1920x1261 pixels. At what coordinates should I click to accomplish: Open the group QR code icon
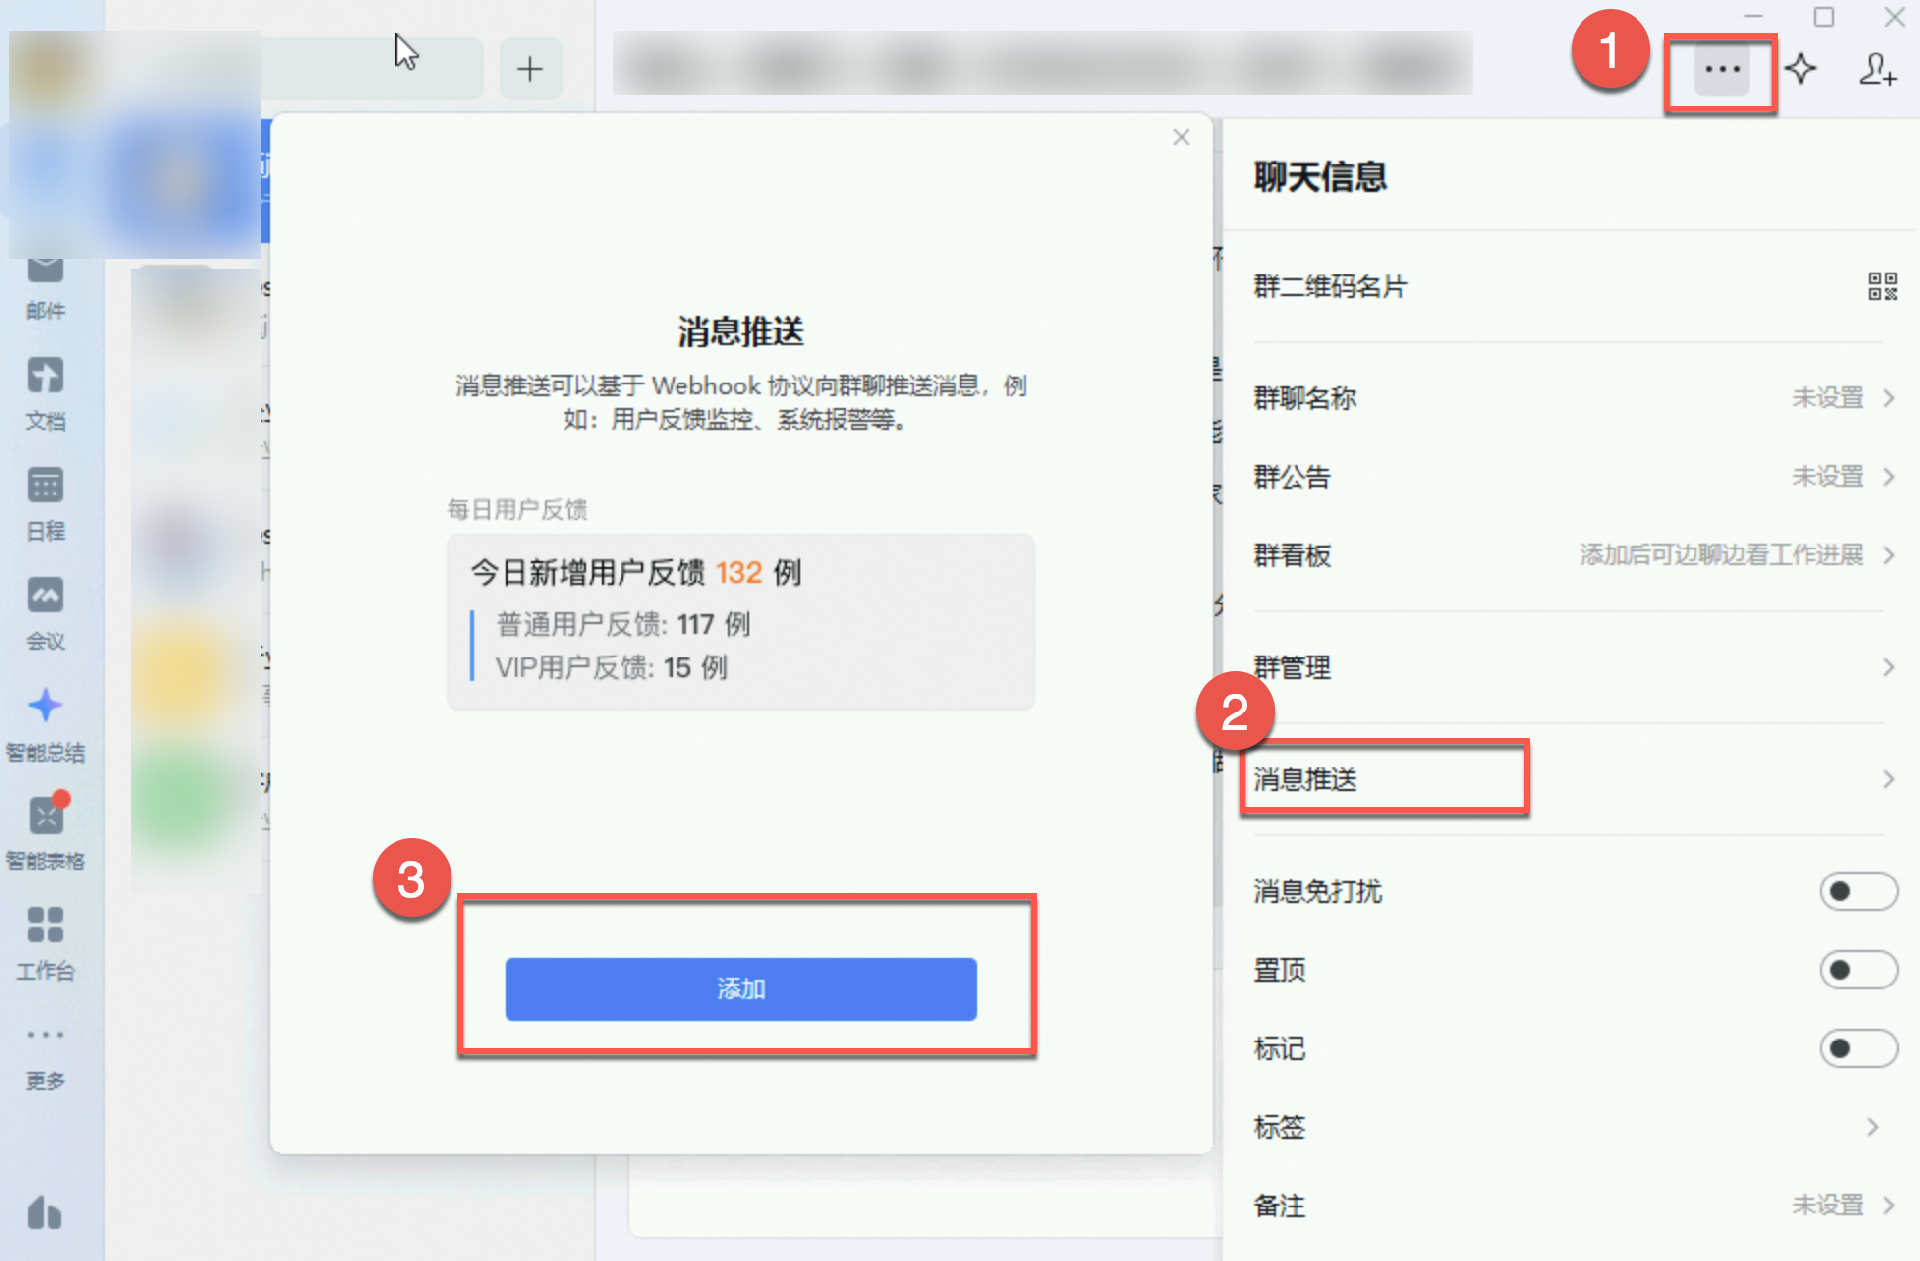tap(1882, 287)
